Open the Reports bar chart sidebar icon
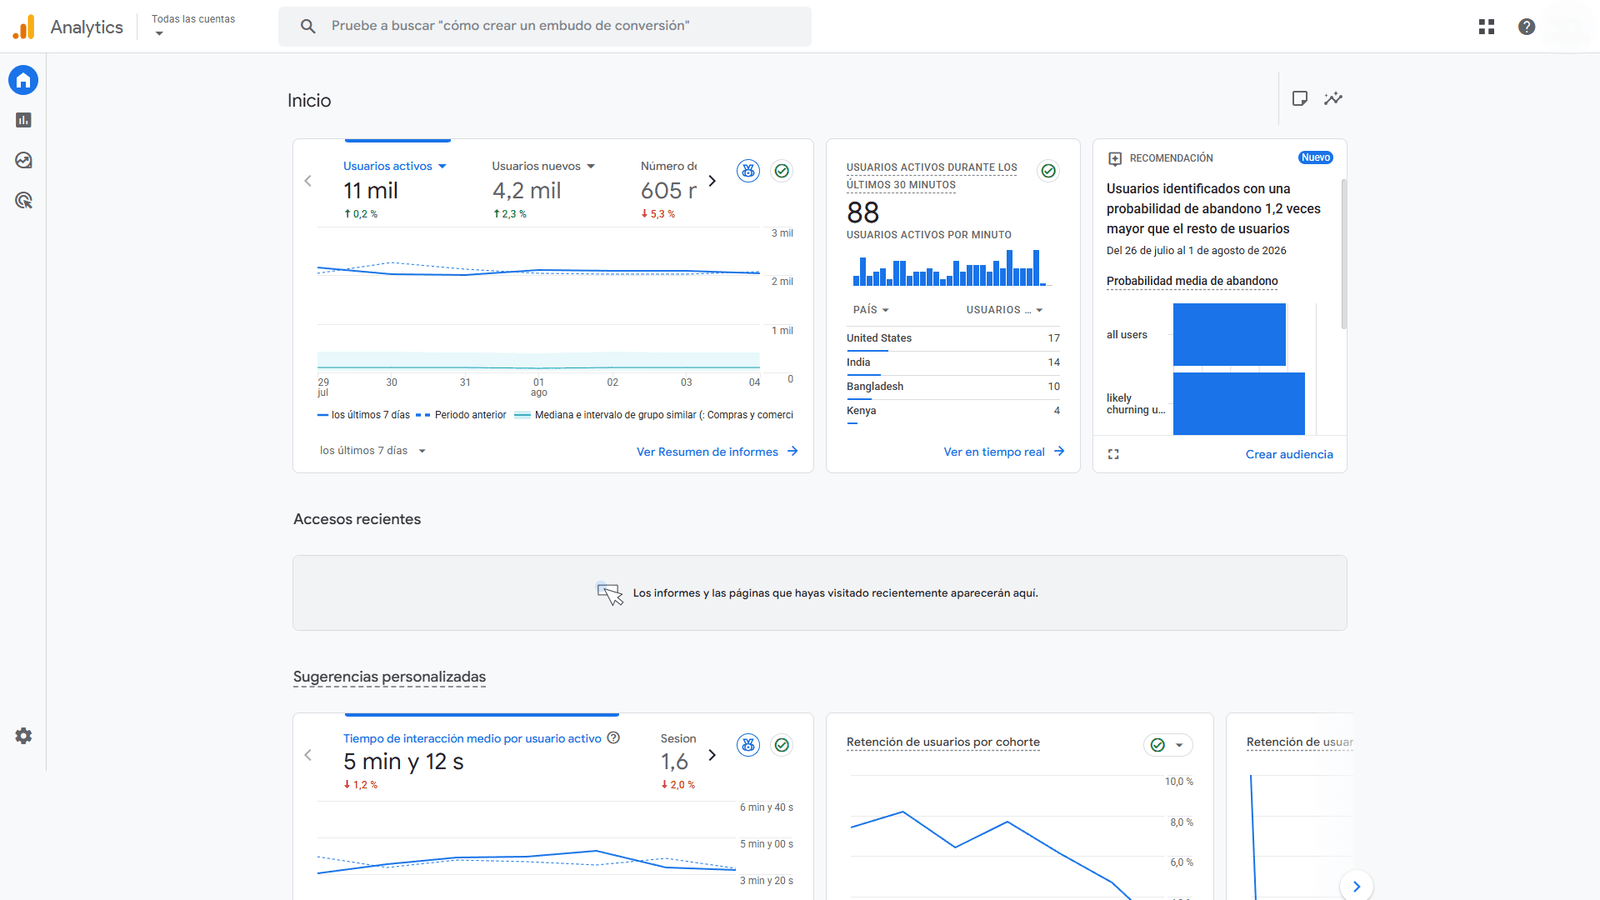 [24, 120]
